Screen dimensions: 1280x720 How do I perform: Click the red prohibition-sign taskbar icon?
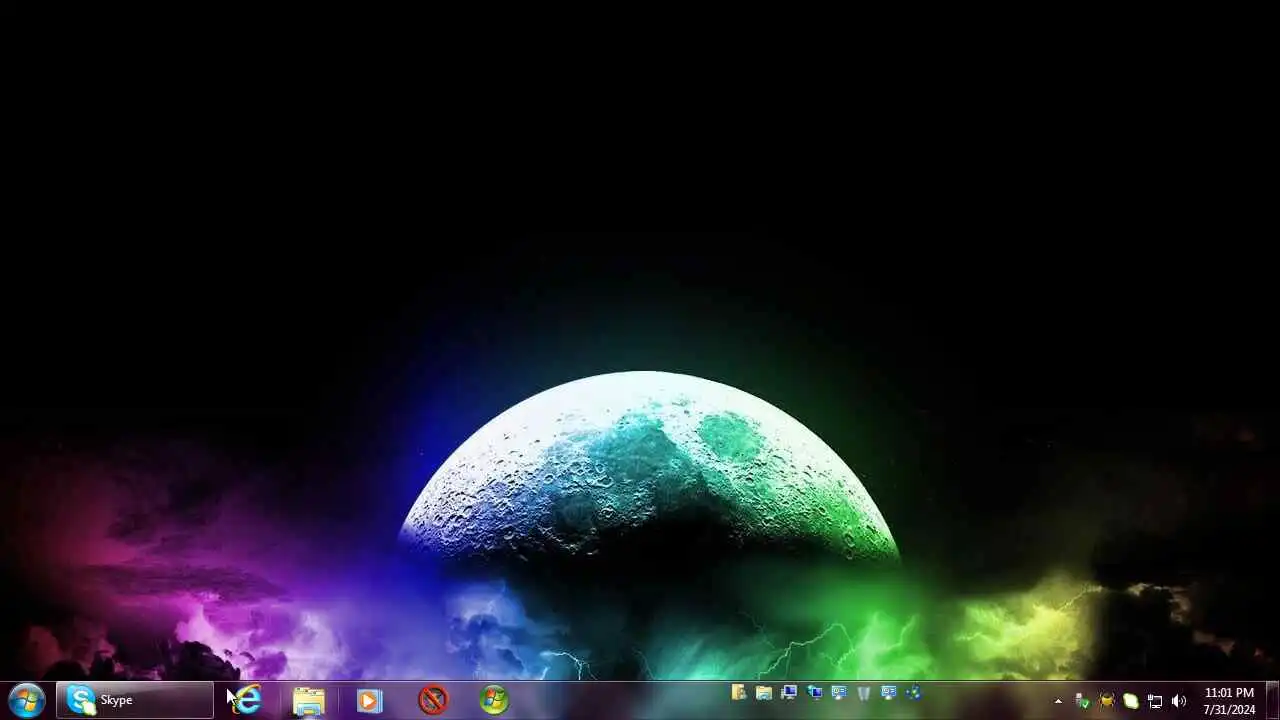tap(433, 700)
